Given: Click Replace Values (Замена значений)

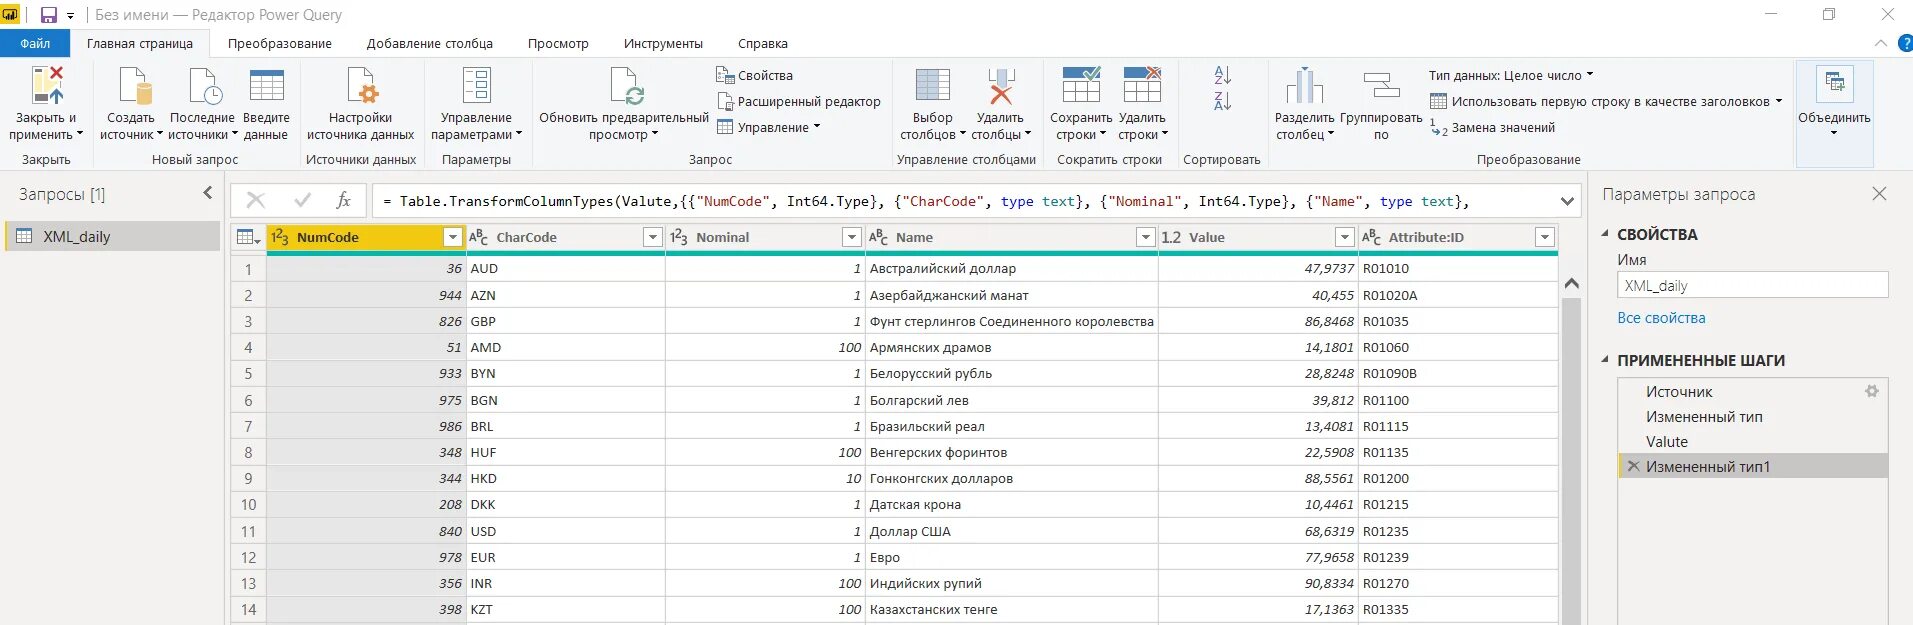Looking at the screenshot, I should pos(1492,127).
